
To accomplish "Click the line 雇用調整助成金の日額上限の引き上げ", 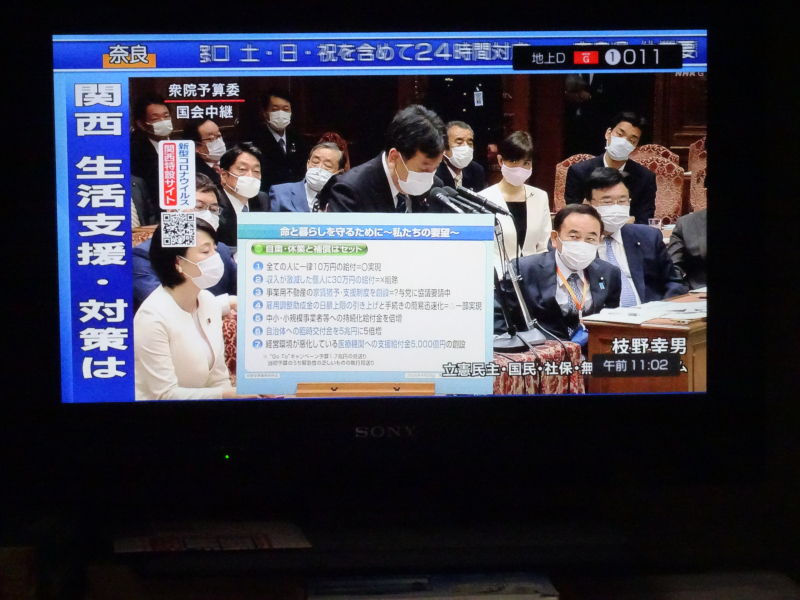I will [373, 305].
